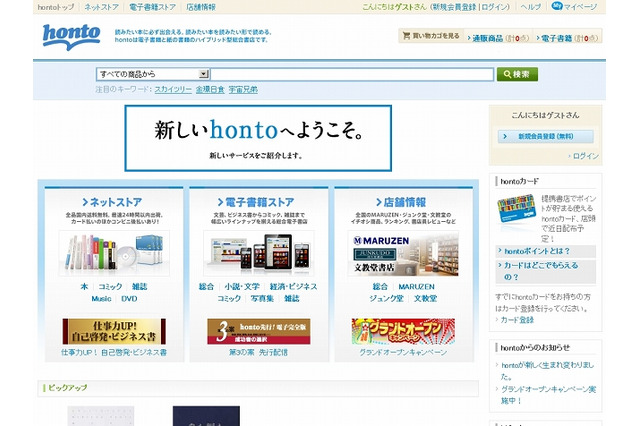Click the honto logo in the header

tap(71, 36)
